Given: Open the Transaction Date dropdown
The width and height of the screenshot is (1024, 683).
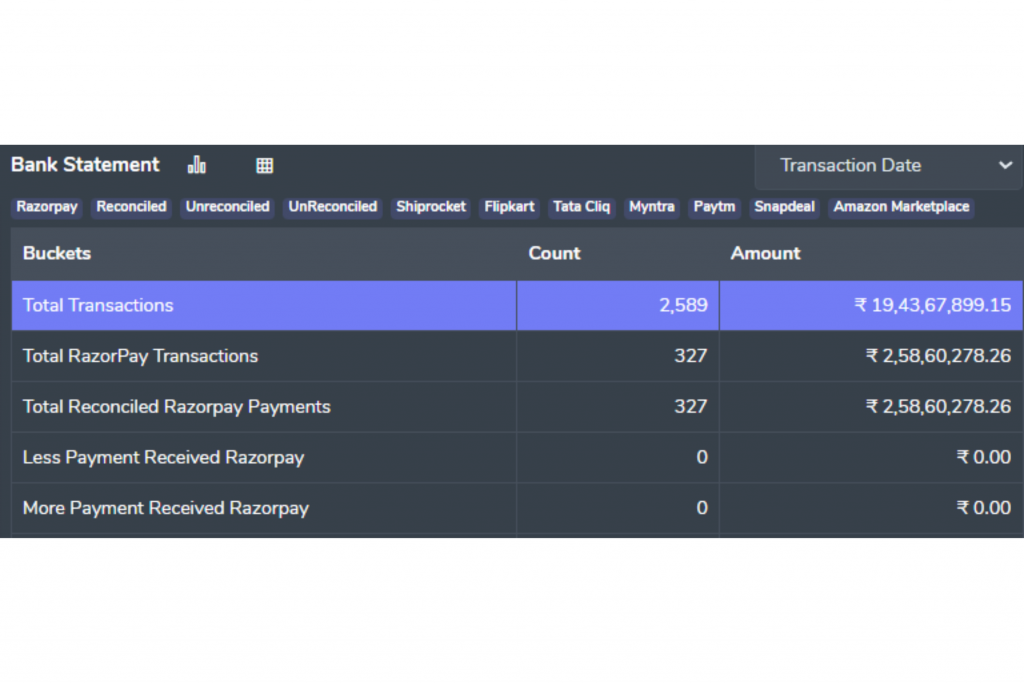Looking at the screenshot, I should tap(889, 166).
